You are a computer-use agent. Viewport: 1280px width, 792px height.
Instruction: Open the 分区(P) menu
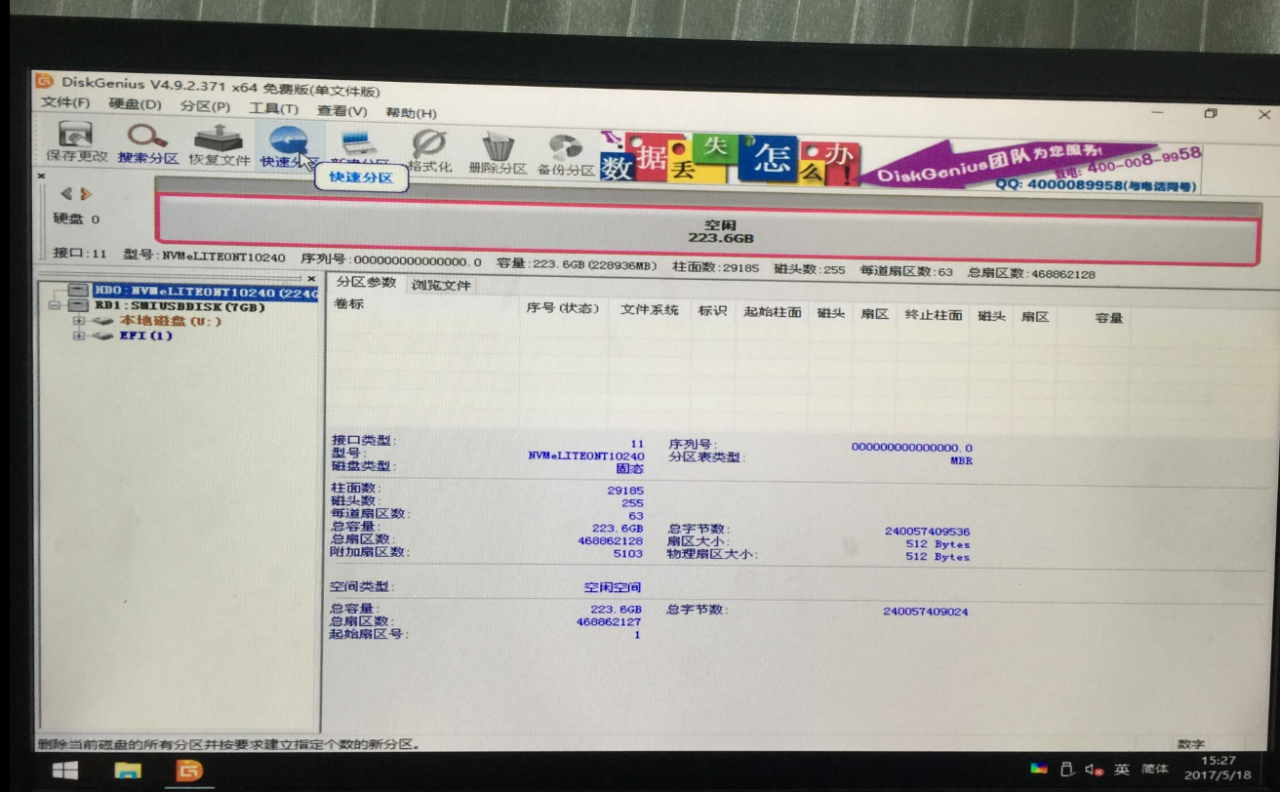[x=205, y=107]
